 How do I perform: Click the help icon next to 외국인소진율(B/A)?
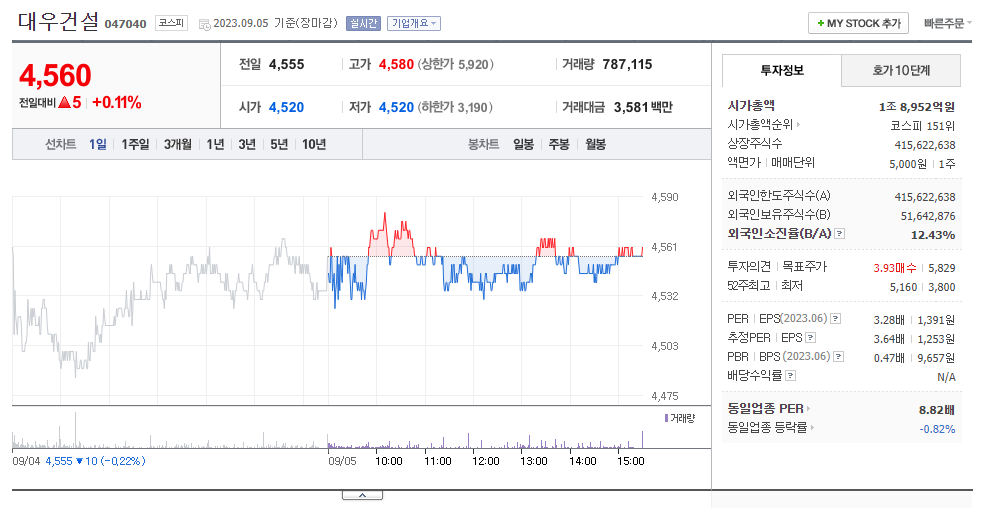click(x=839, y=234)
